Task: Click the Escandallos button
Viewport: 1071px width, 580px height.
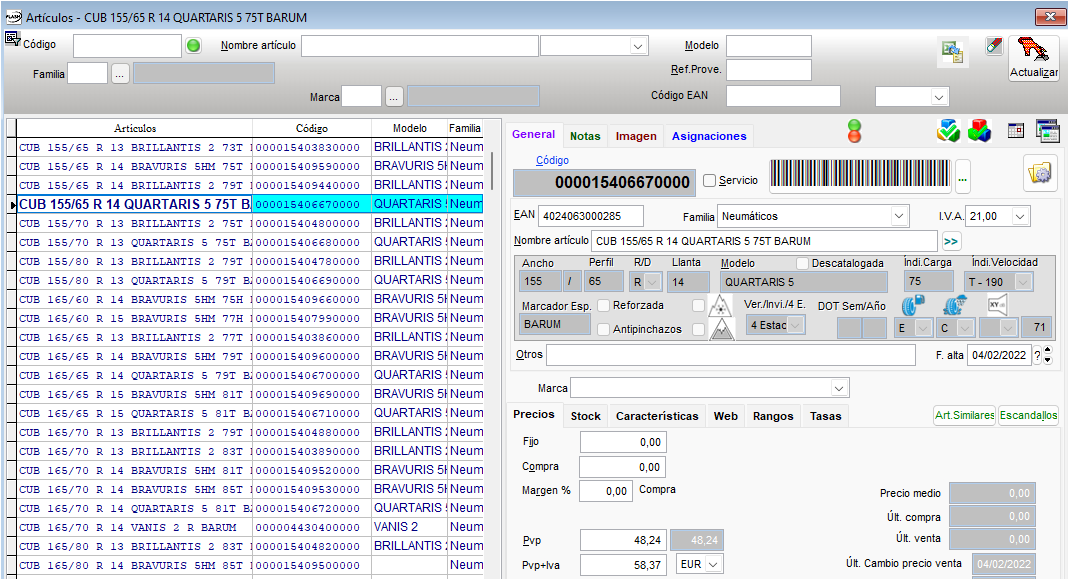Action: pyautogui.click(x=1028, y=416)
